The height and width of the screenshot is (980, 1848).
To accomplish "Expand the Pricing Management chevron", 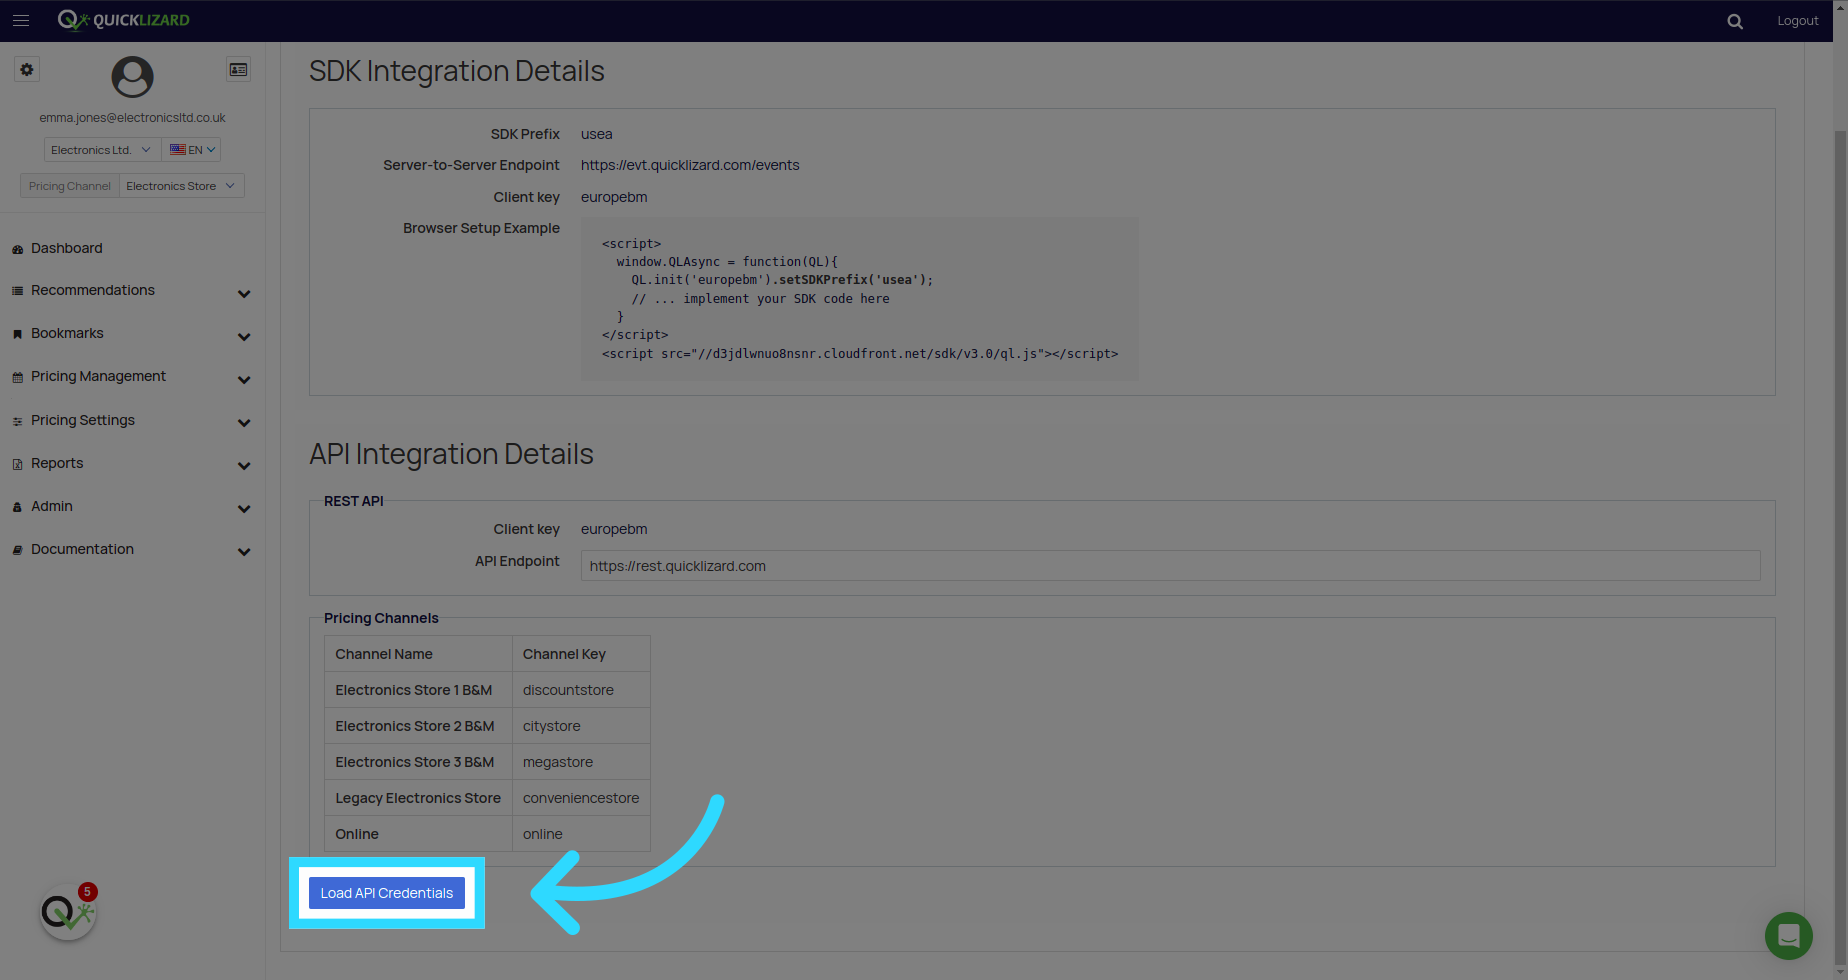I will 244,379.
